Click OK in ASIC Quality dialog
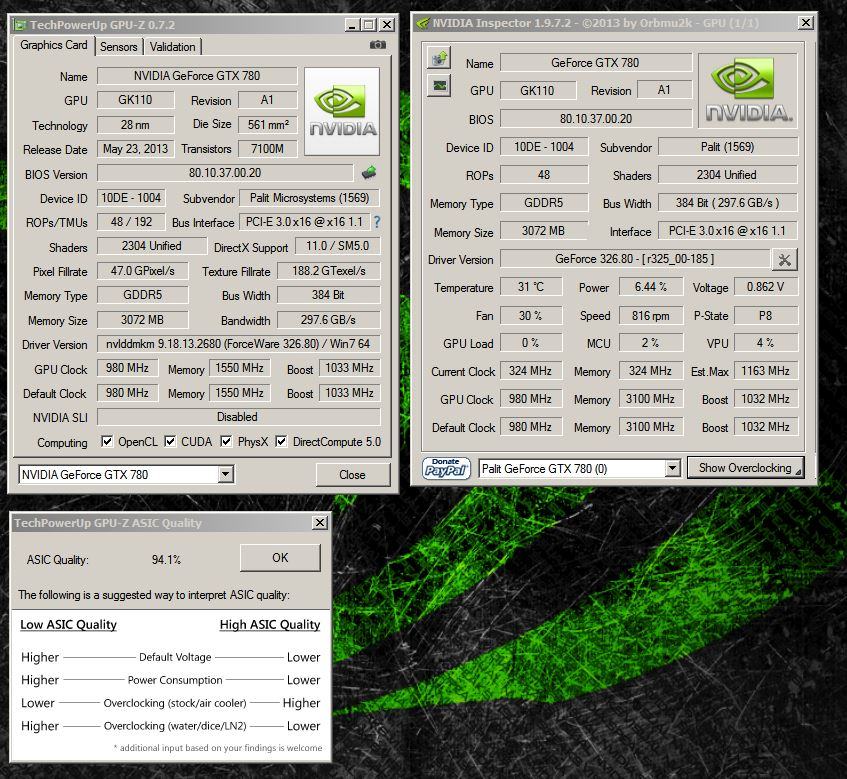The height and width of the screenshot is (779, 847). [280, 558]
